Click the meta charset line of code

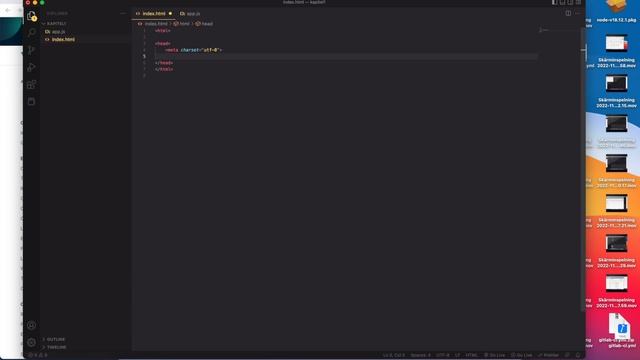[x=193, y=50]
